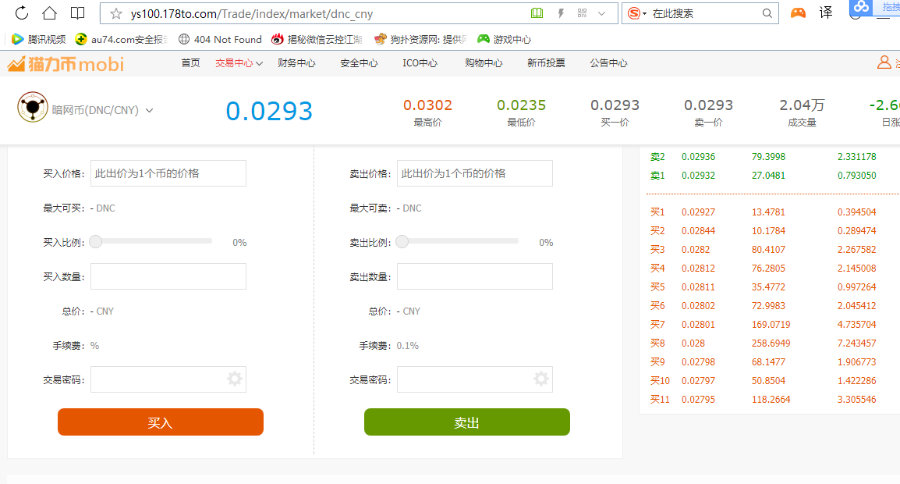Click the user account icon
The width and height of the screenshot is (900, 484).
pos(884,62)
